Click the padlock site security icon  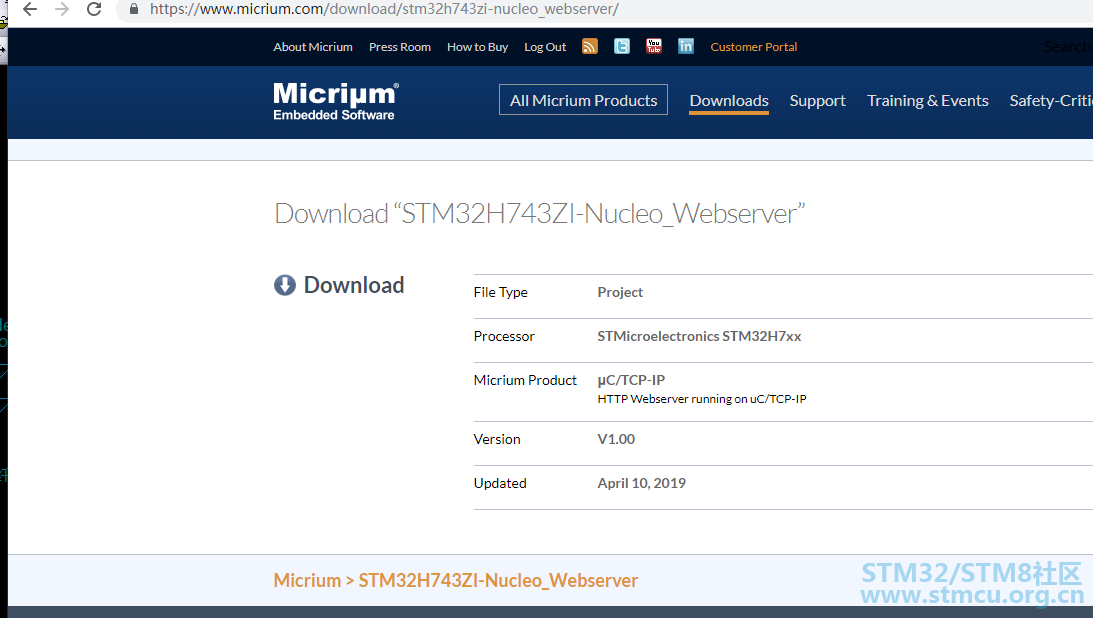pos(134,9)
